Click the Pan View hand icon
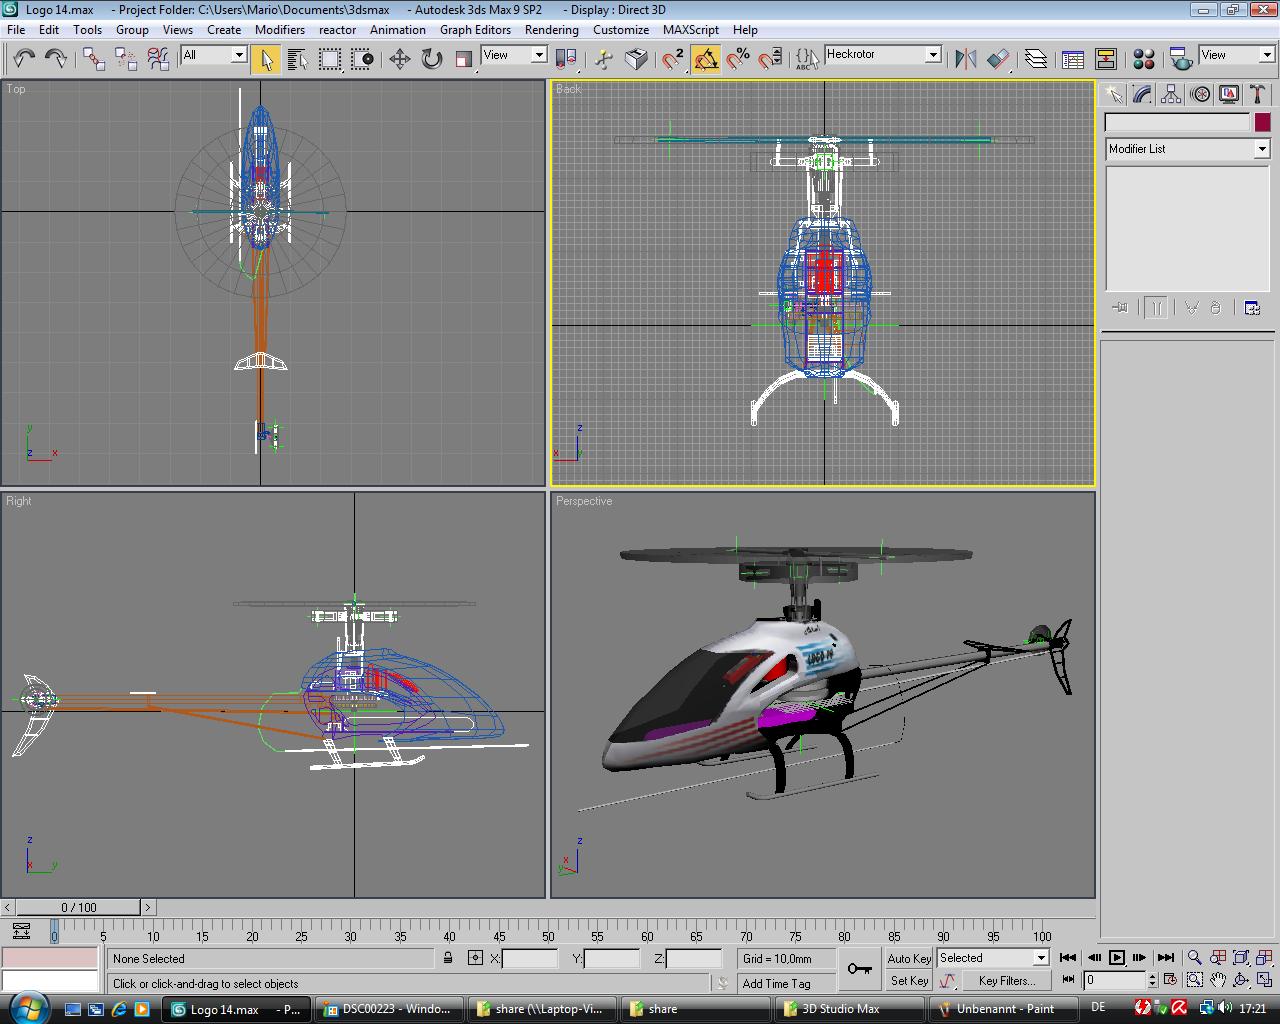The height and width of the screenshot is (1024, 1280). pyautogui.click(x=1217, y=980)
